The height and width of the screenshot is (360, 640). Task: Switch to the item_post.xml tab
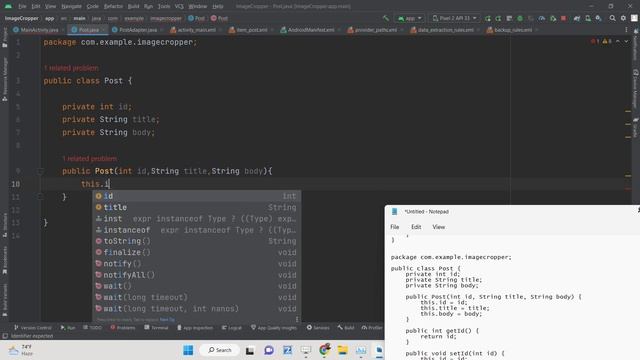(251, 30)
